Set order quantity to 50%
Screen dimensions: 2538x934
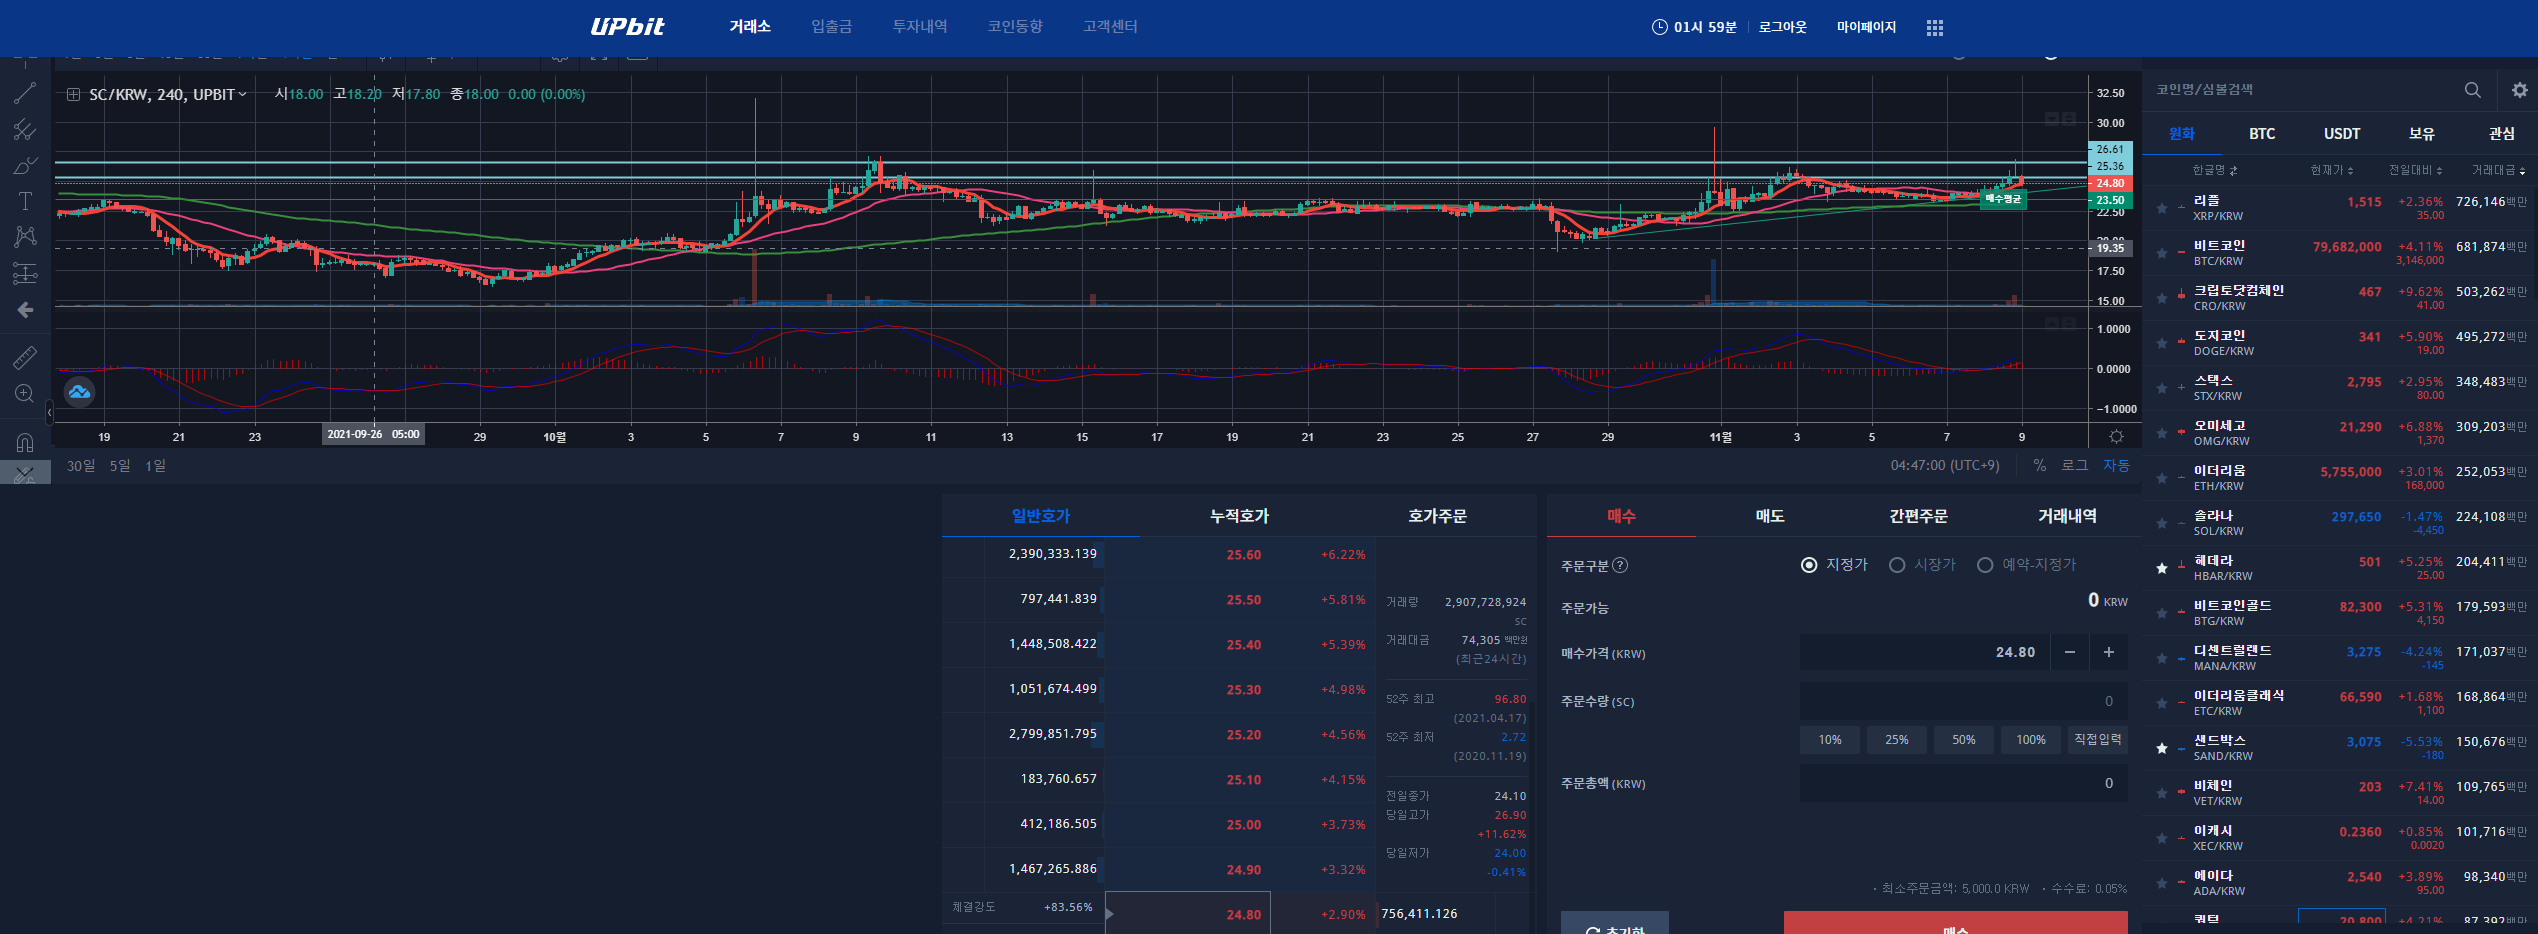(1964, 740)
